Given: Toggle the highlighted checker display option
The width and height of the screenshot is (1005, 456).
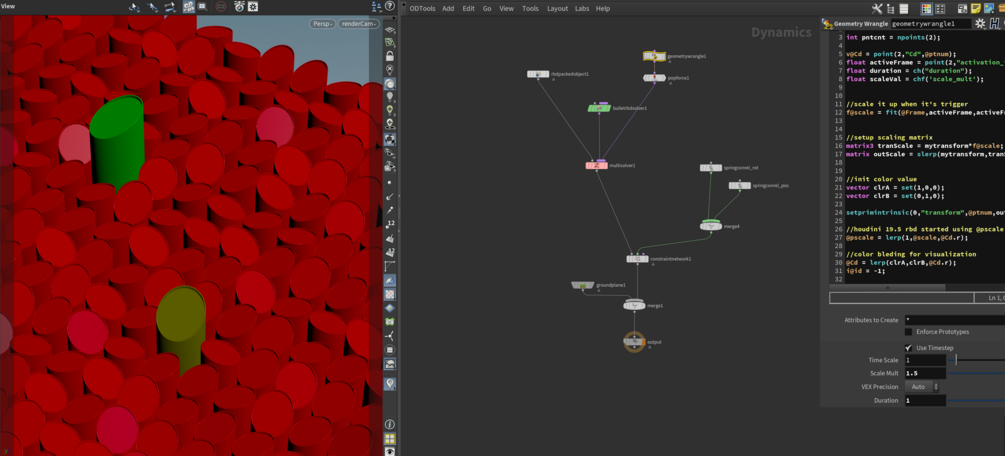Looking at the screenshot, I should [390, 294].
